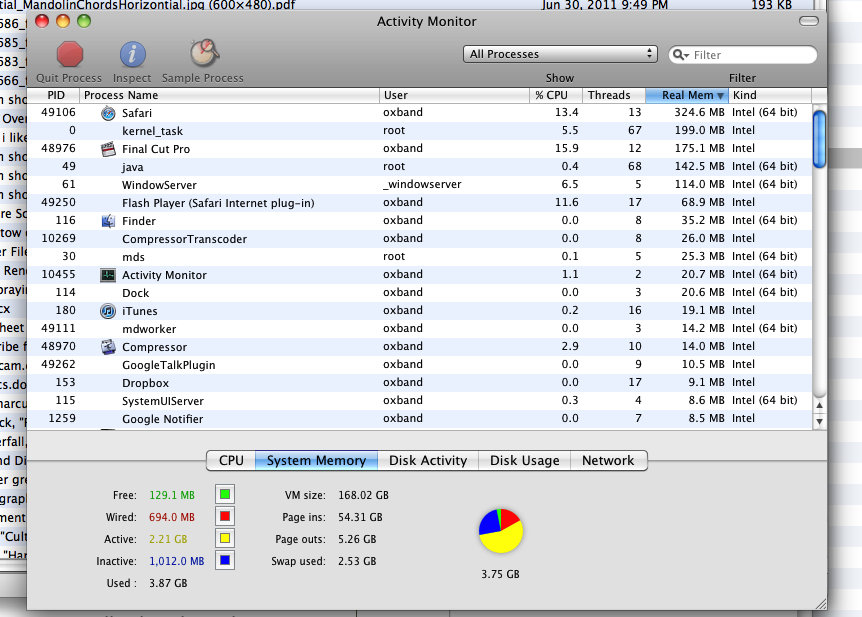Select the Activity Monitor app icon in list
862x617 pixels.
click(108, 275)
